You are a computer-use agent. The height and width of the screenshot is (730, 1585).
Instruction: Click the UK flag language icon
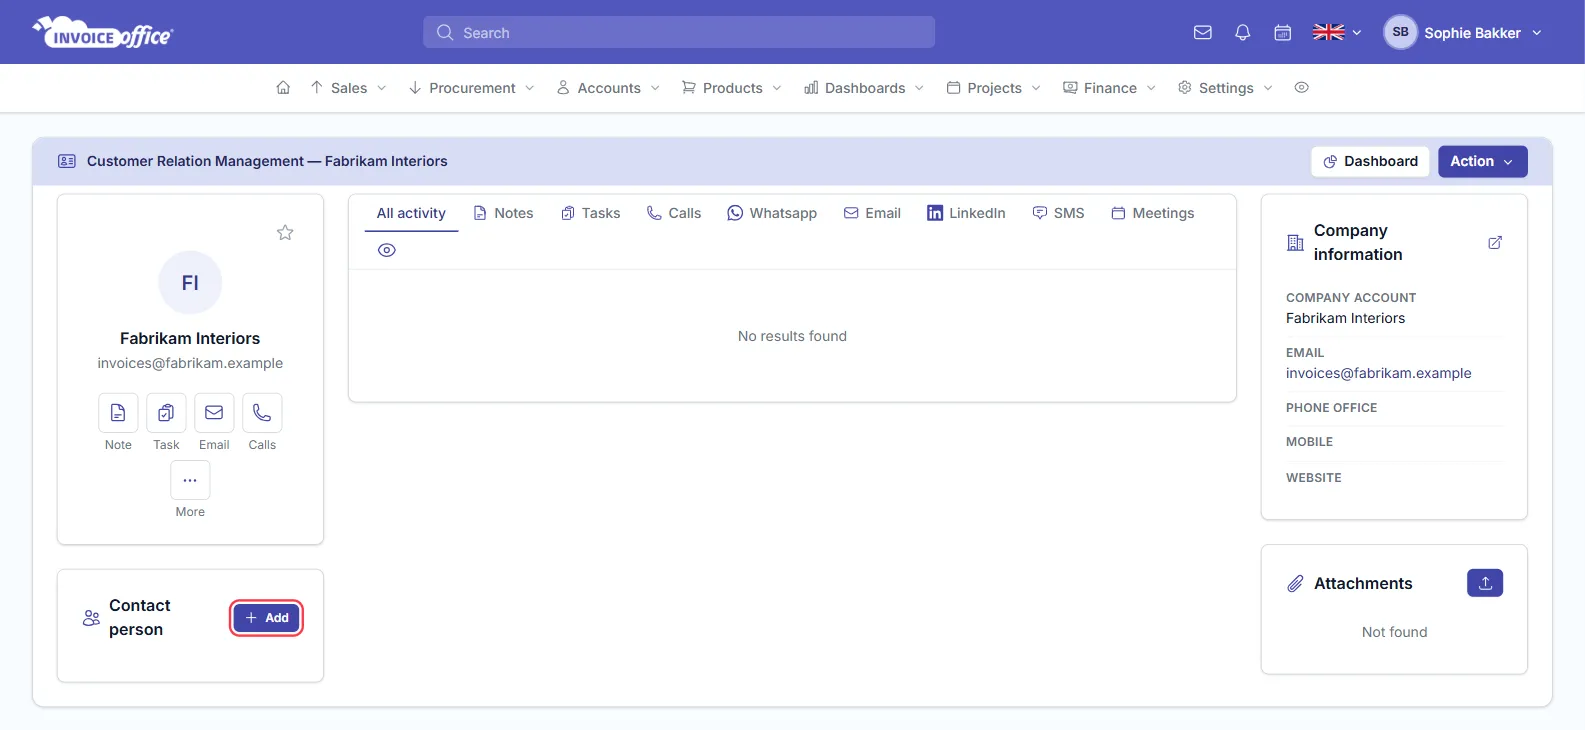[1329, 32]
